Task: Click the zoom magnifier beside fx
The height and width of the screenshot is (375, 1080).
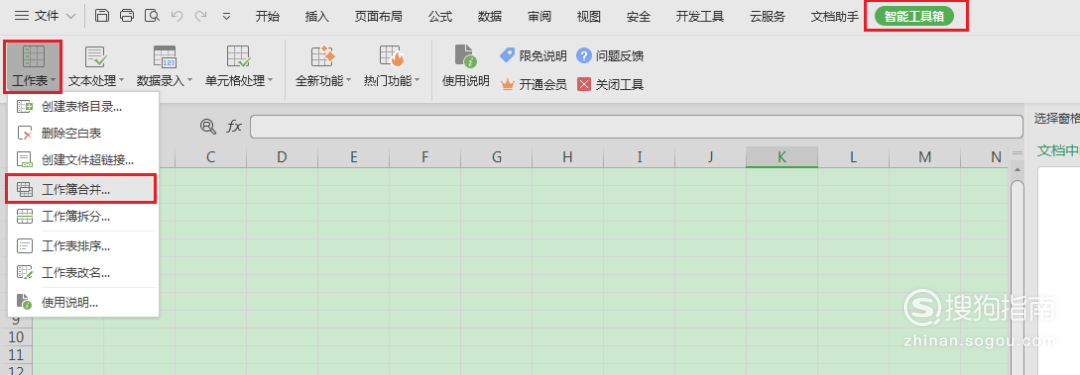Action: click(x=207, y=126)
